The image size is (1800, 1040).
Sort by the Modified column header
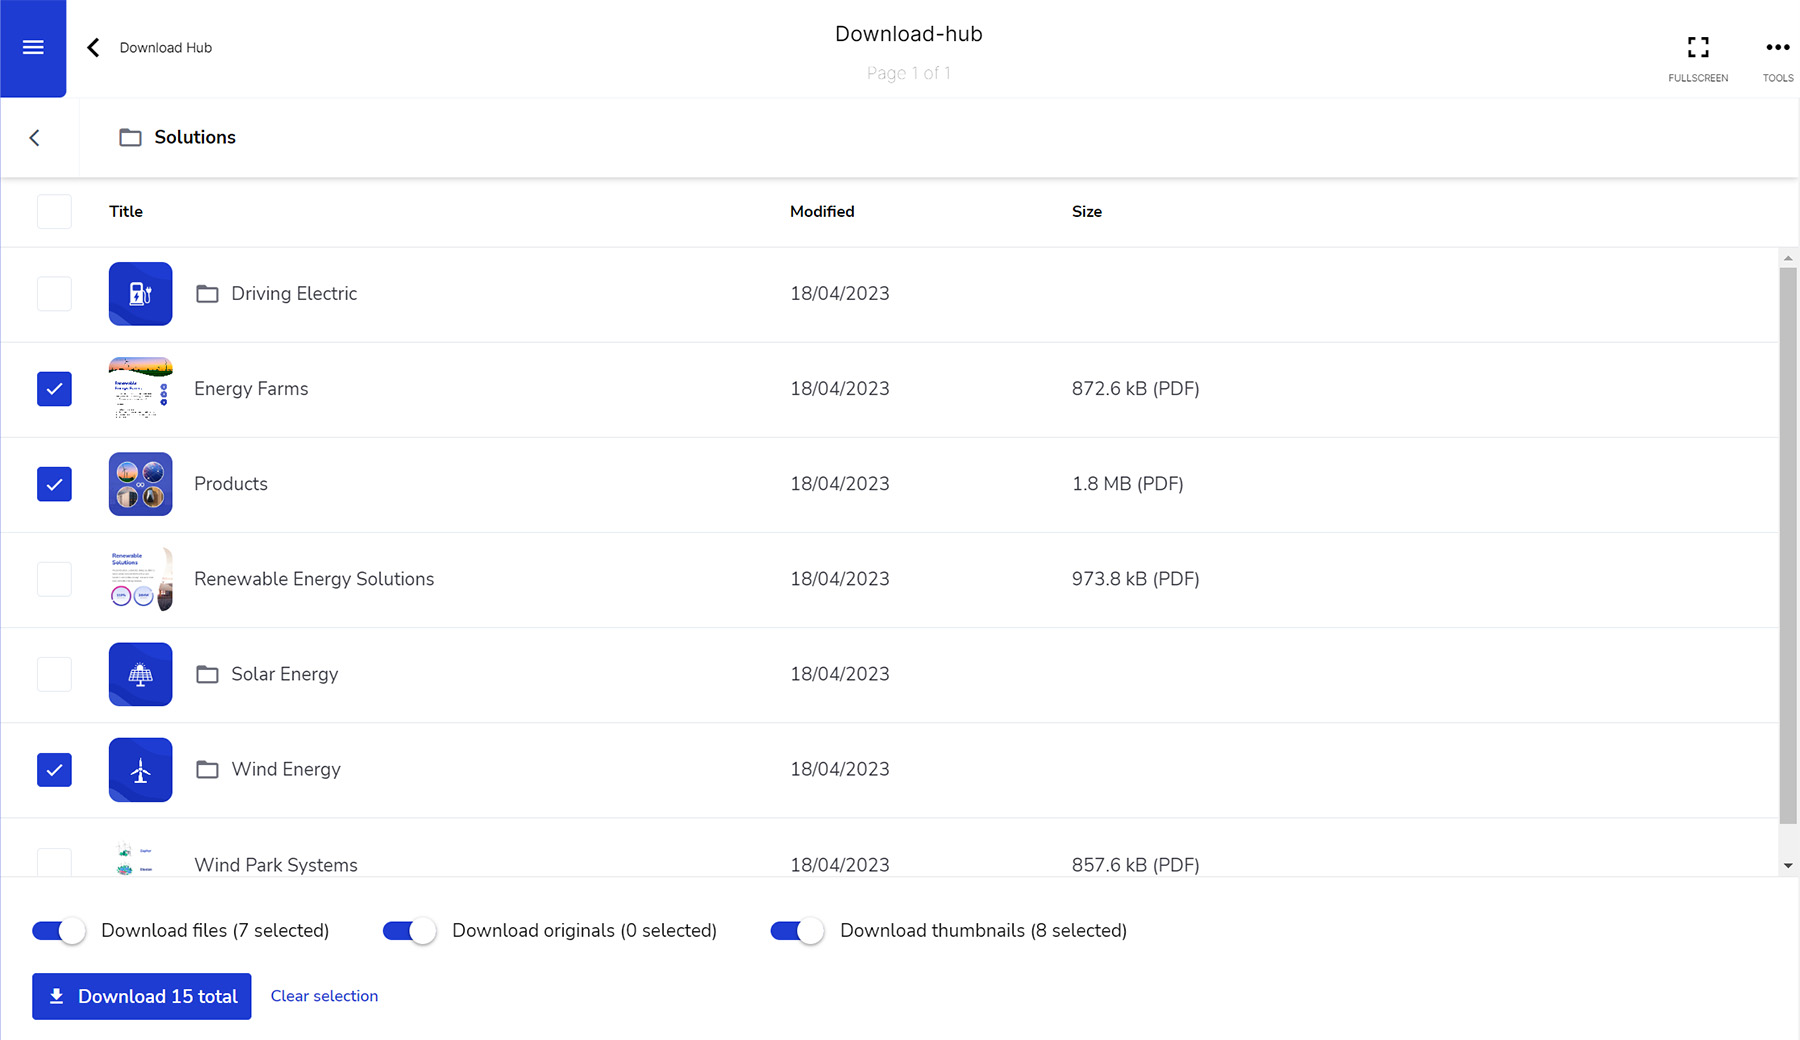click(821, 211)
